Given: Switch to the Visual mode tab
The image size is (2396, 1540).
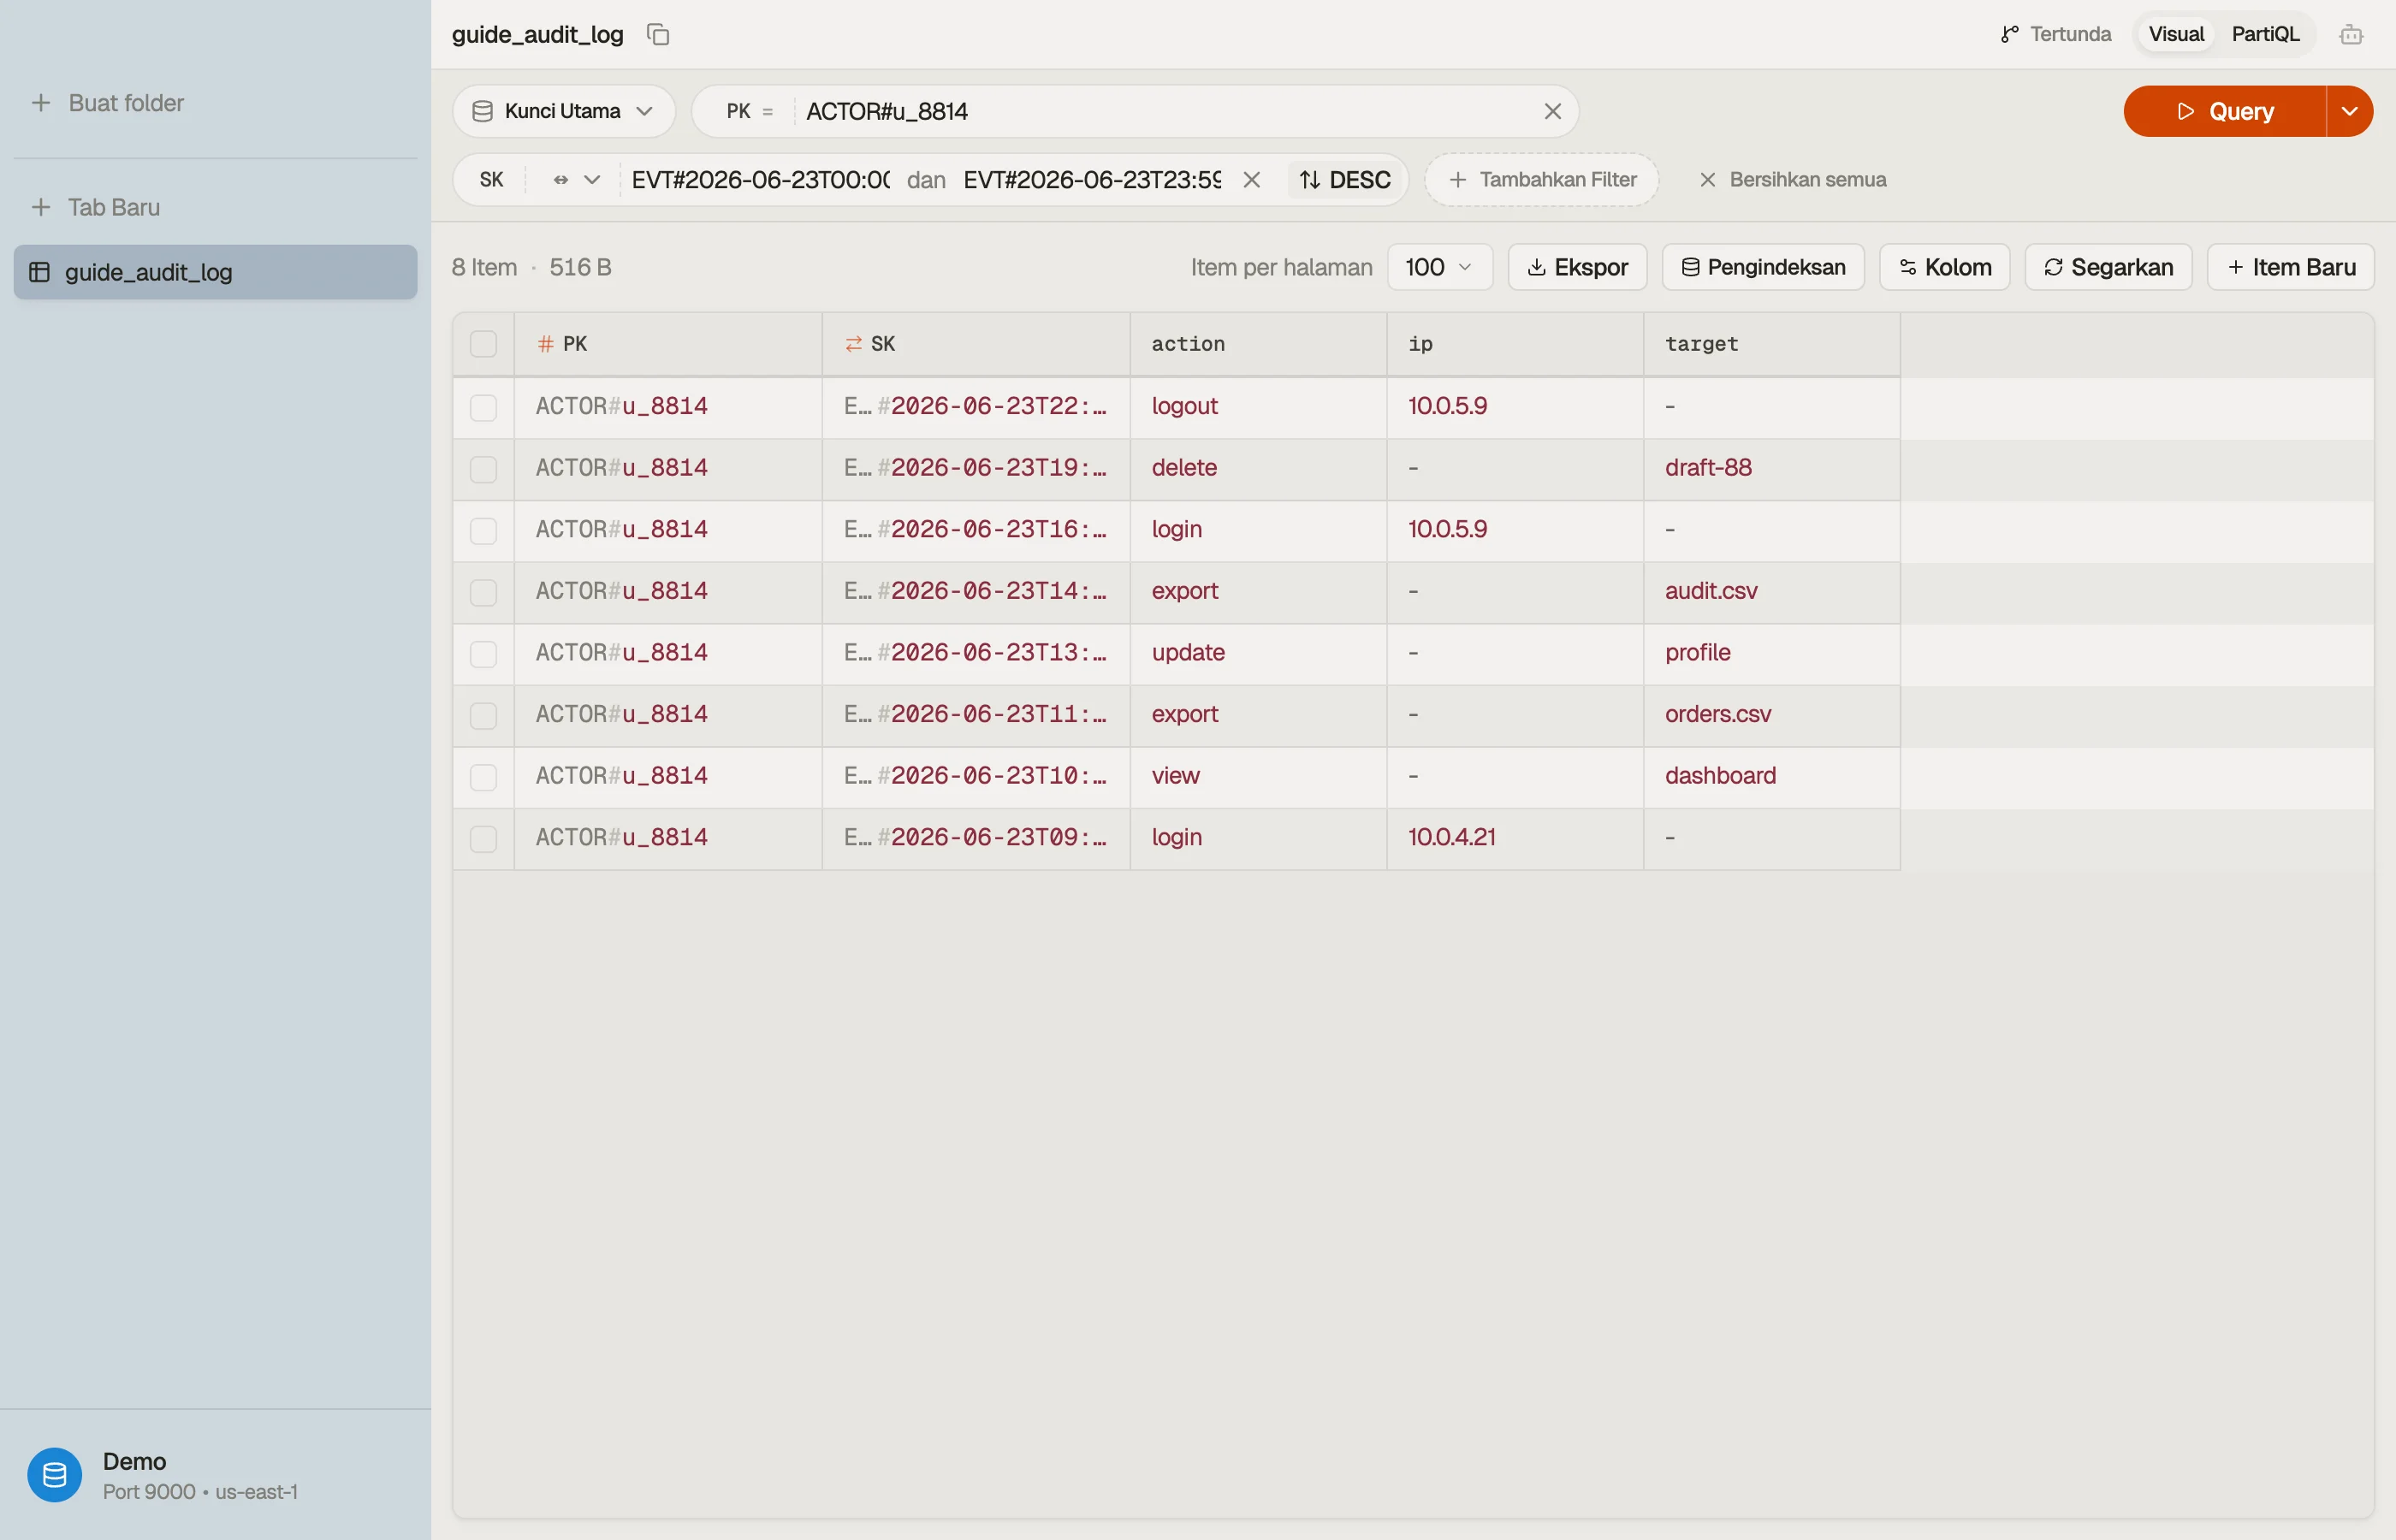Looking at the screenshot, I should click(2176, 34).
